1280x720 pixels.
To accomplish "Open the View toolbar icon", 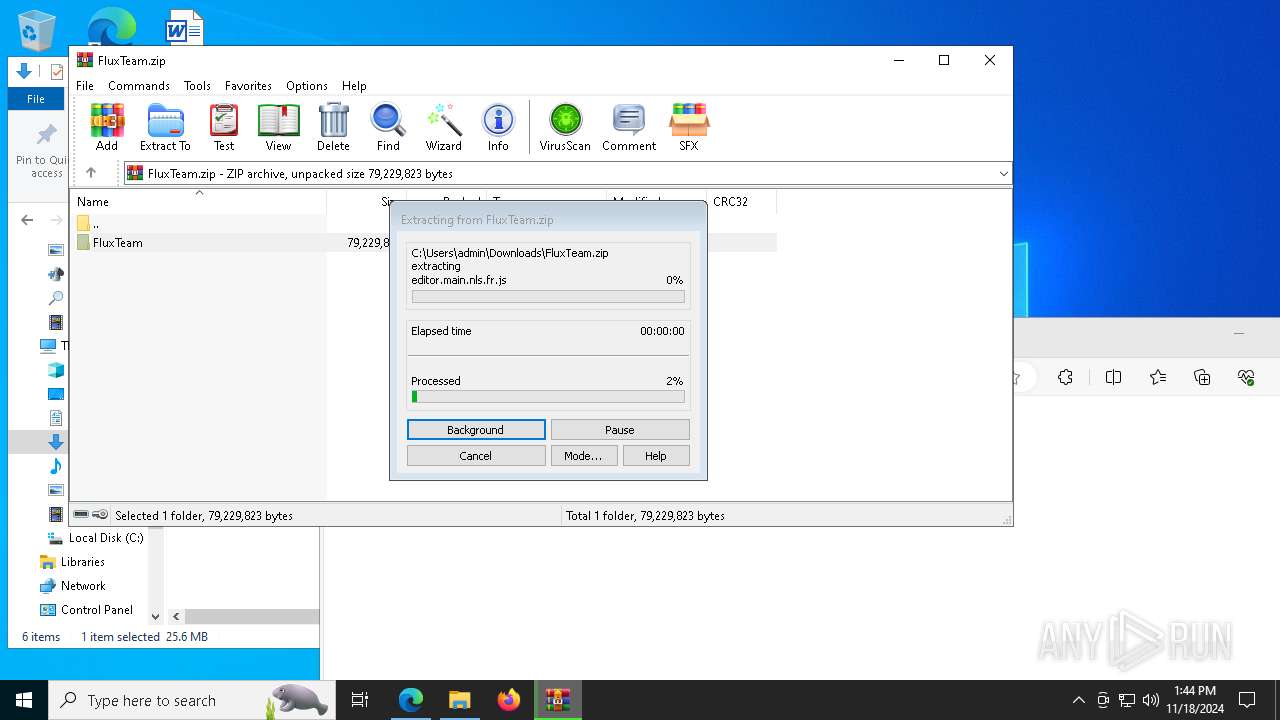I will click(278, 127).
